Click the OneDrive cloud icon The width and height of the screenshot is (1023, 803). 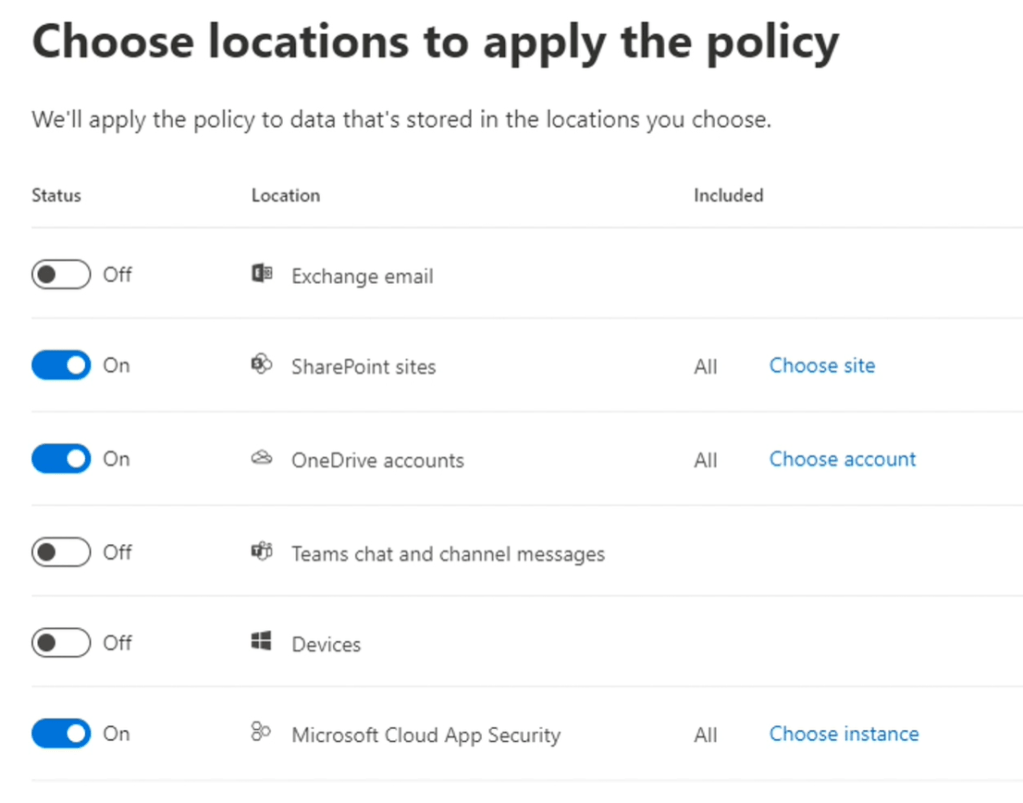click(261, 459)
